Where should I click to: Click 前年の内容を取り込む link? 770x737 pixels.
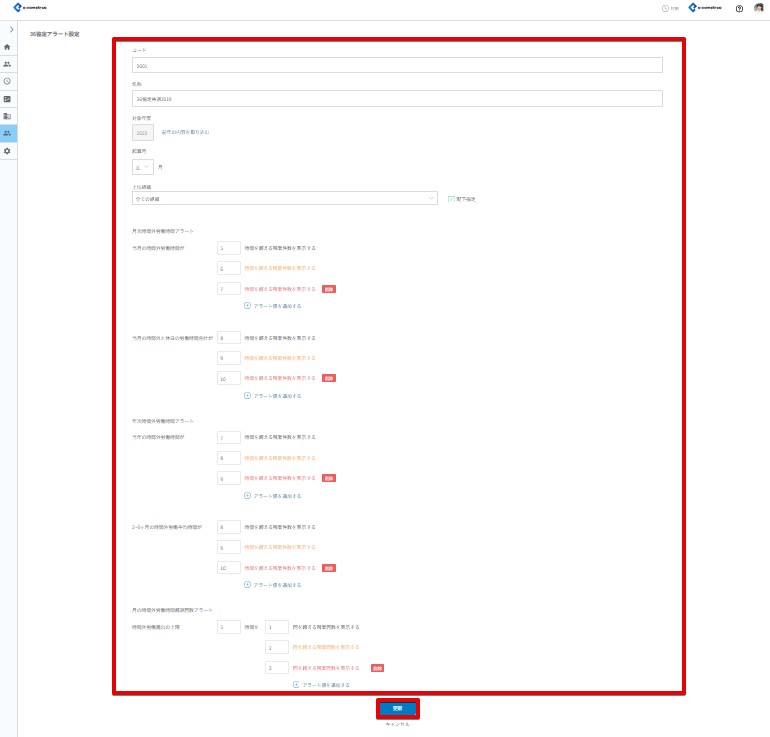point(185,132)
